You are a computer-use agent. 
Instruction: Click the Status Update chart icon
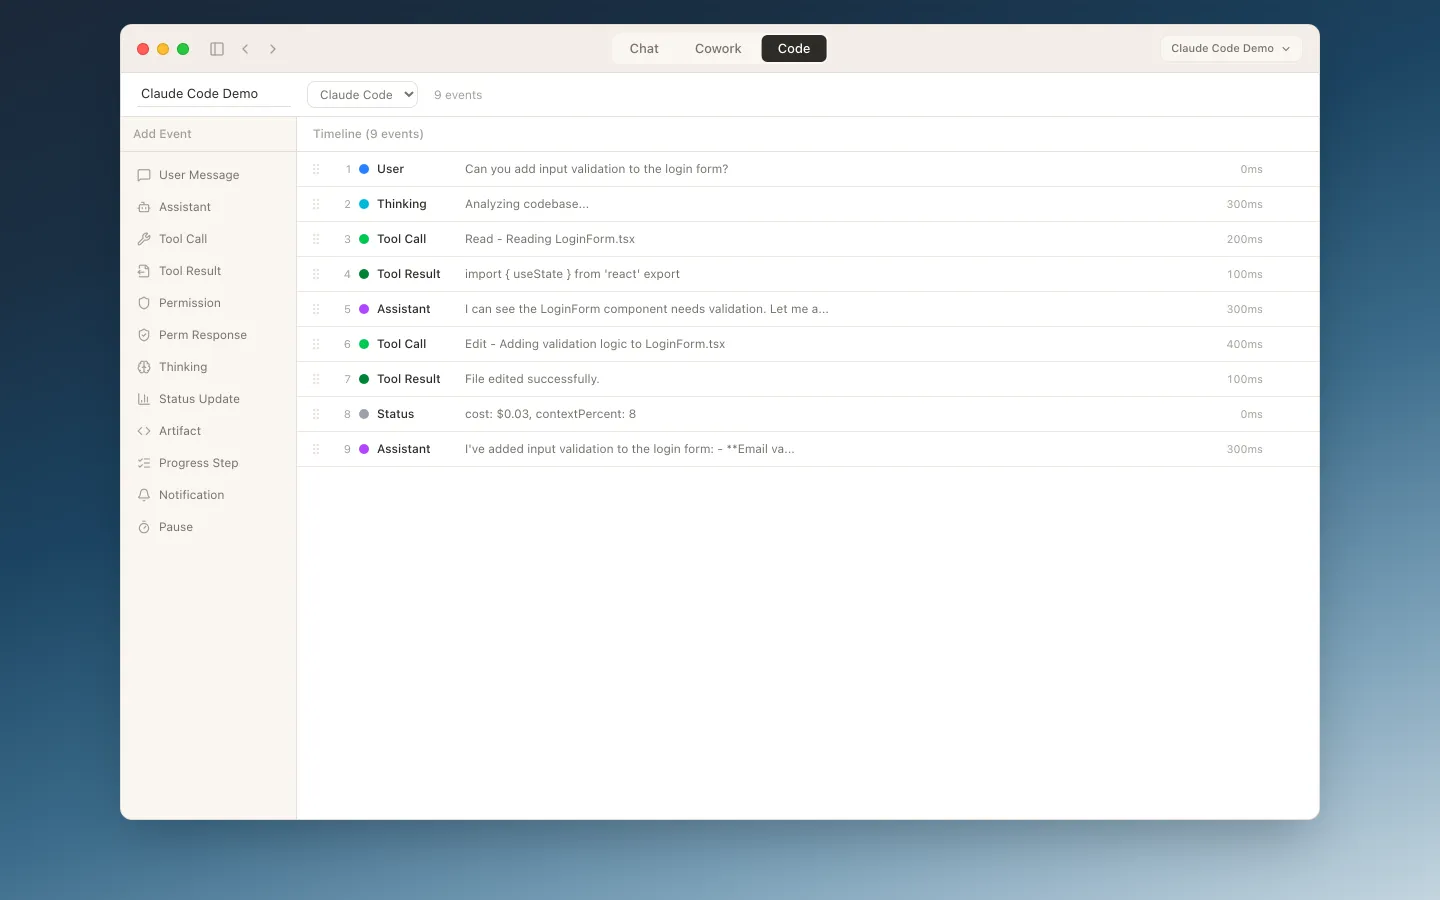click(144, 399)
